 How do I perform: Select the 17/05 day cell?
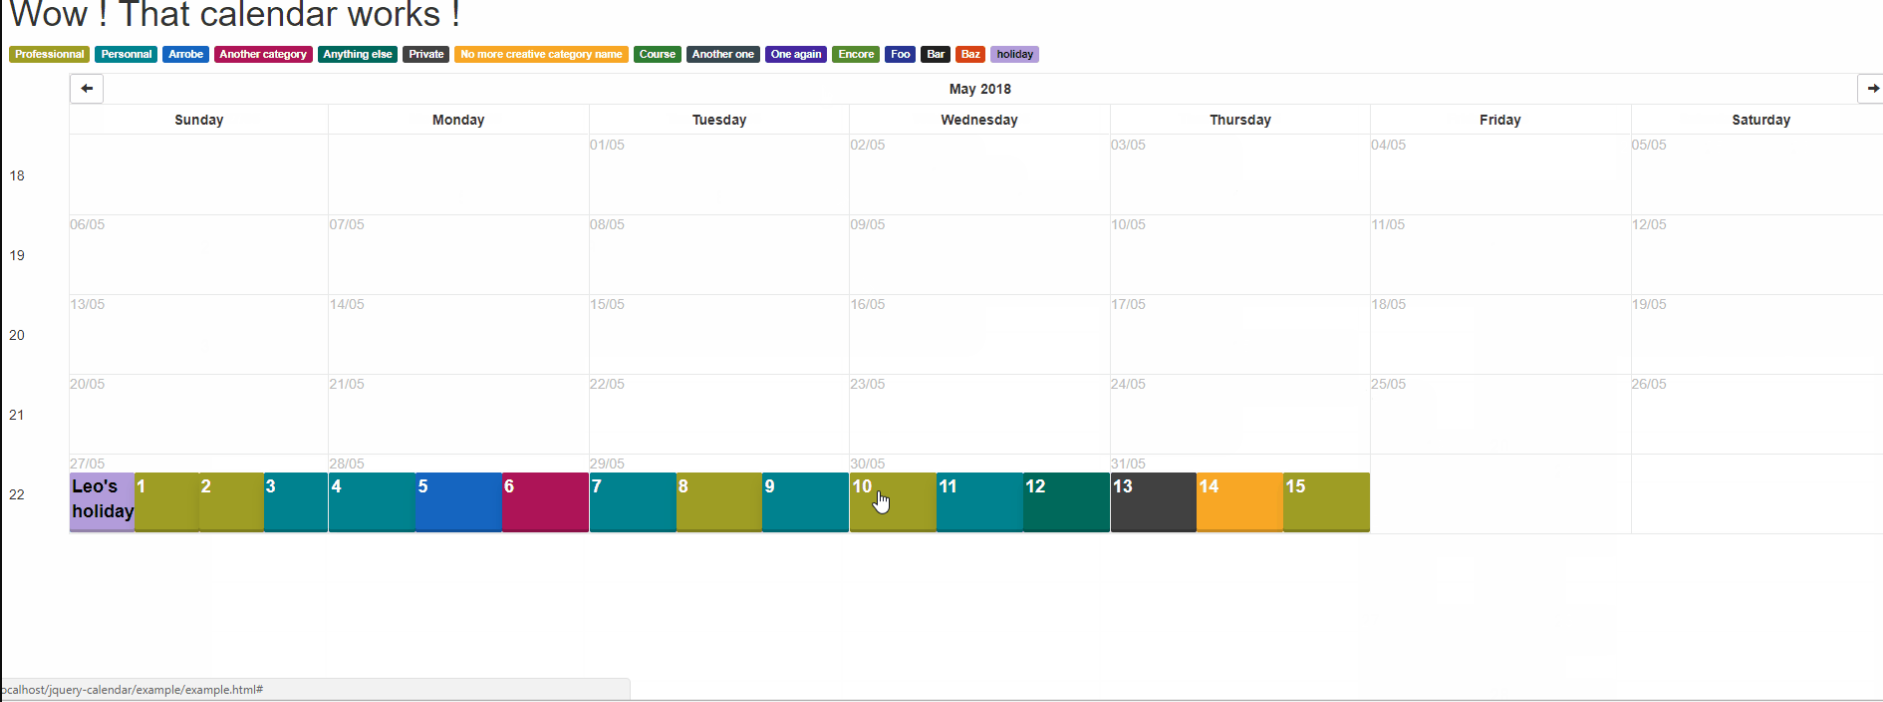click(x=1240, y=335)
